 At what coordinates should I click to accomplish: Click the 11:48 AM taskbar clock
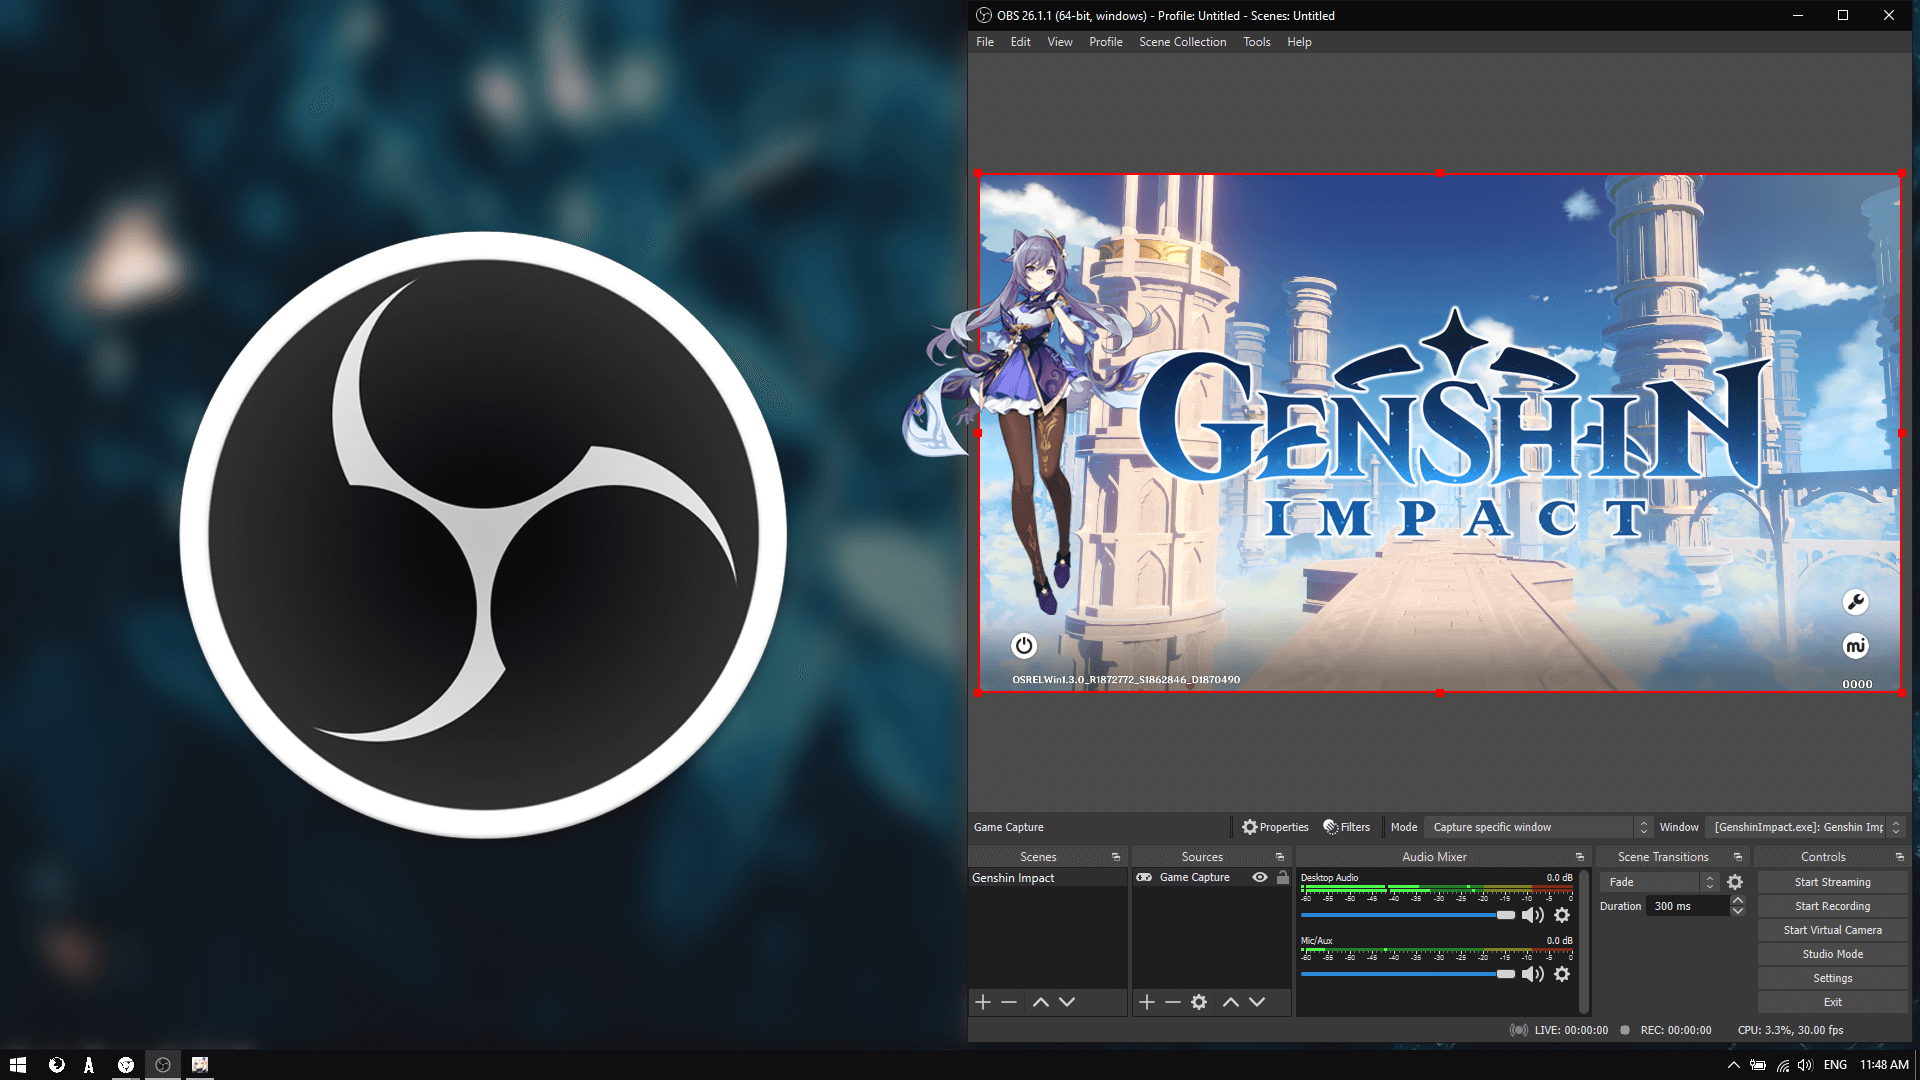click(x=1884, y=1065)
